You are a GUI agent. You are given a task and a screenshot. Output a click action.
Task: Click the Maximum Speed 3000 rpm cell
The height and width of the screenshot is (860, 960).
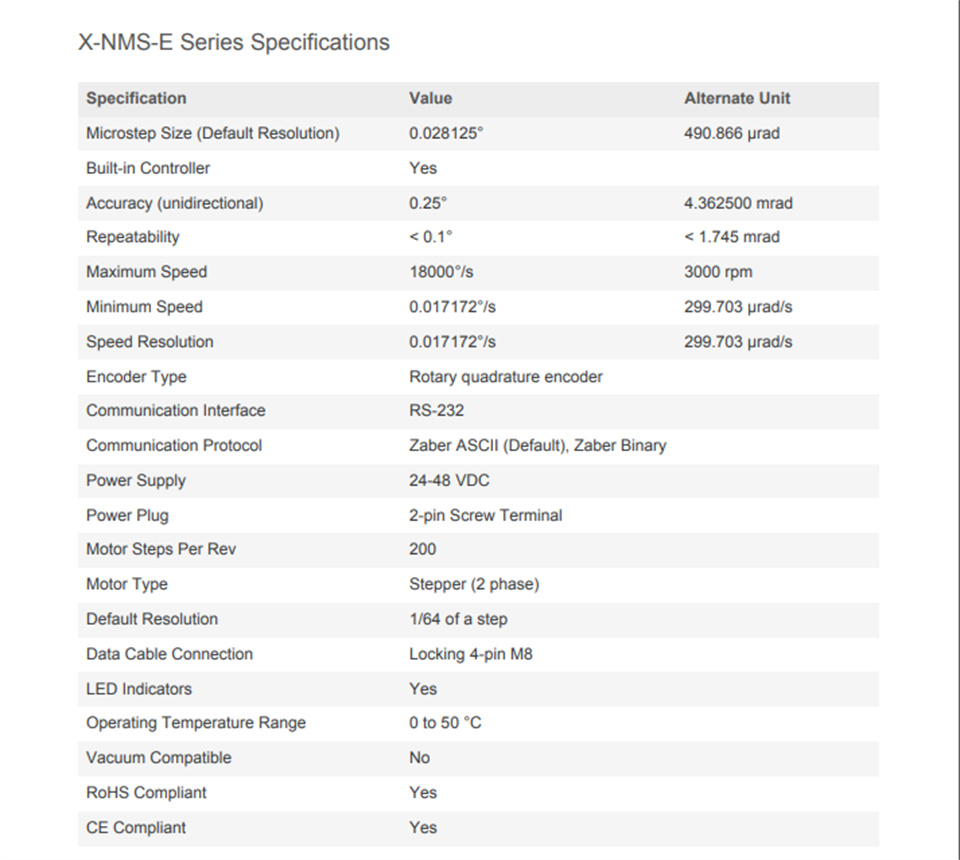(718, 272)
